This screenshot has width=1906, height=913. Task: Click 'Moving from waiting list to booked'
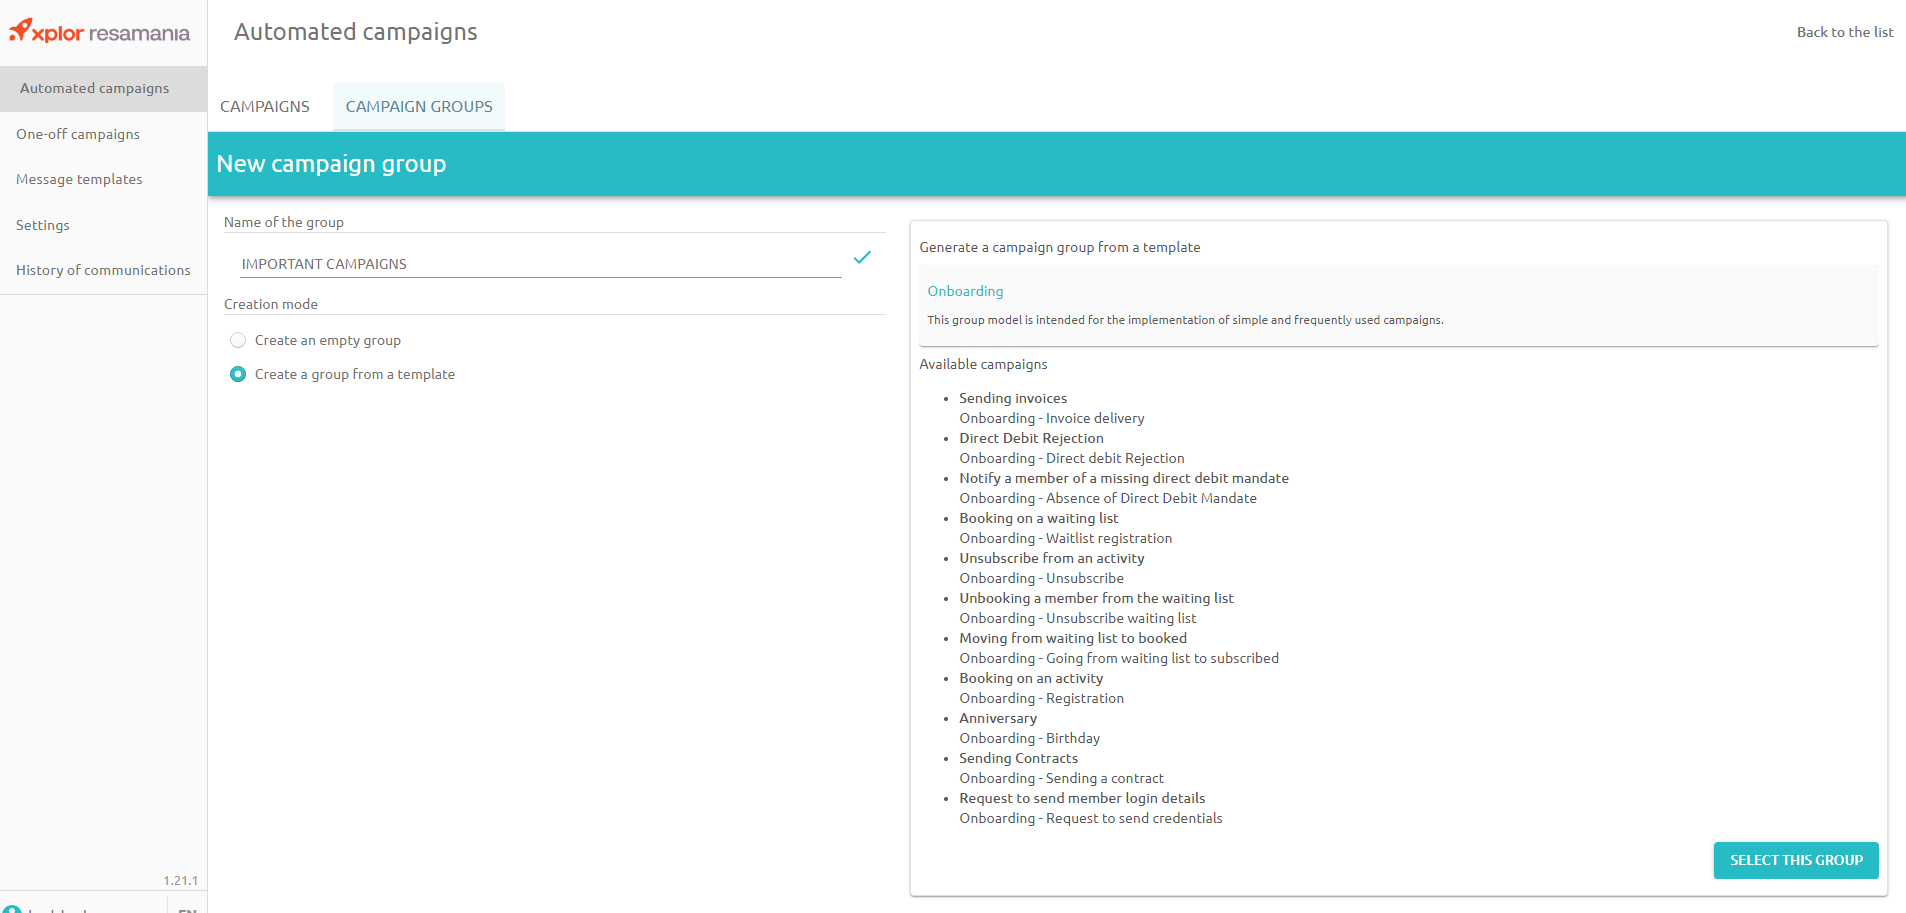pyautogui.click(x=1073, y=638)
